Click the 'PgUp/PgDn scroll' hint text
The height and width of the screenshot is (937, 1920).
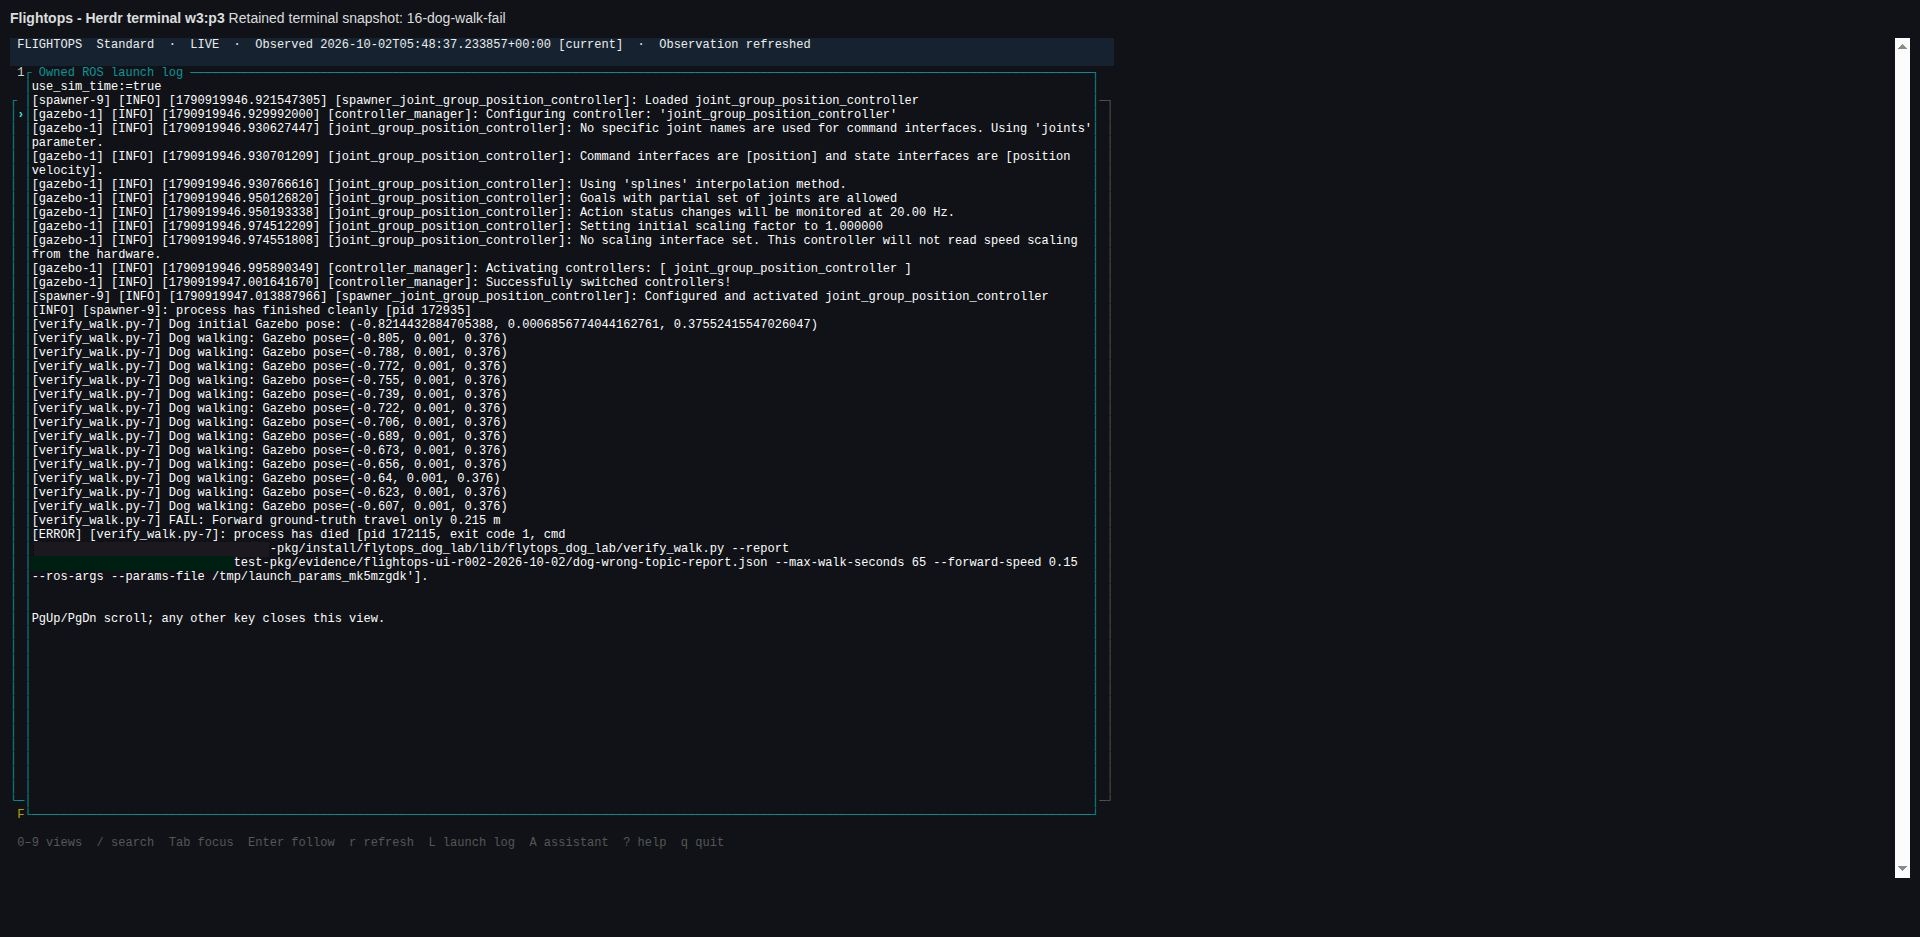tap(208, 618)
